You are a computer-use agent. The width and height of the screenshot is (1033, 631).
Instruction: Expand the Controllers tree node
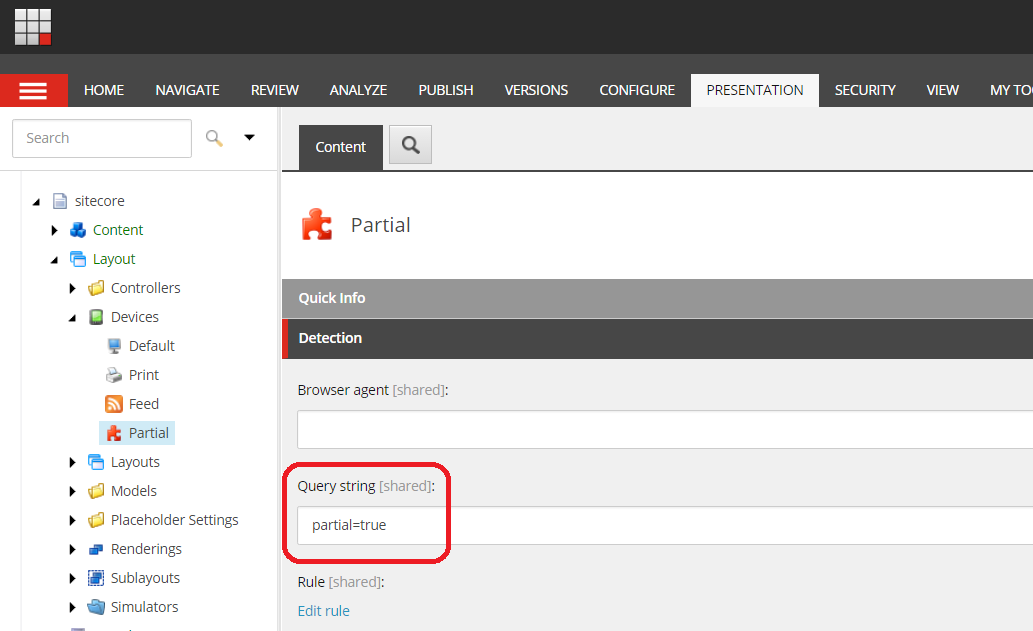(72, 288)
